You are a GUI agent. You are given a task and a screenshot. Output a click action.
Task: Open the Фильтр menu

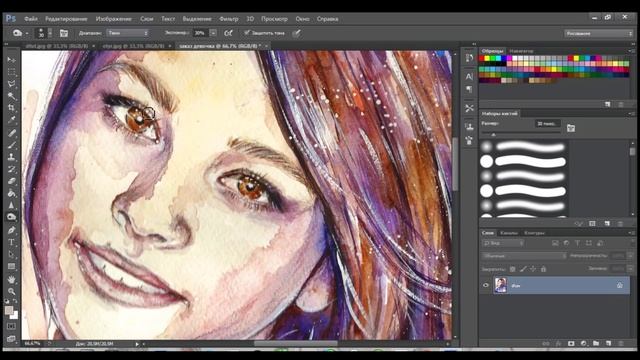point(229,19)
